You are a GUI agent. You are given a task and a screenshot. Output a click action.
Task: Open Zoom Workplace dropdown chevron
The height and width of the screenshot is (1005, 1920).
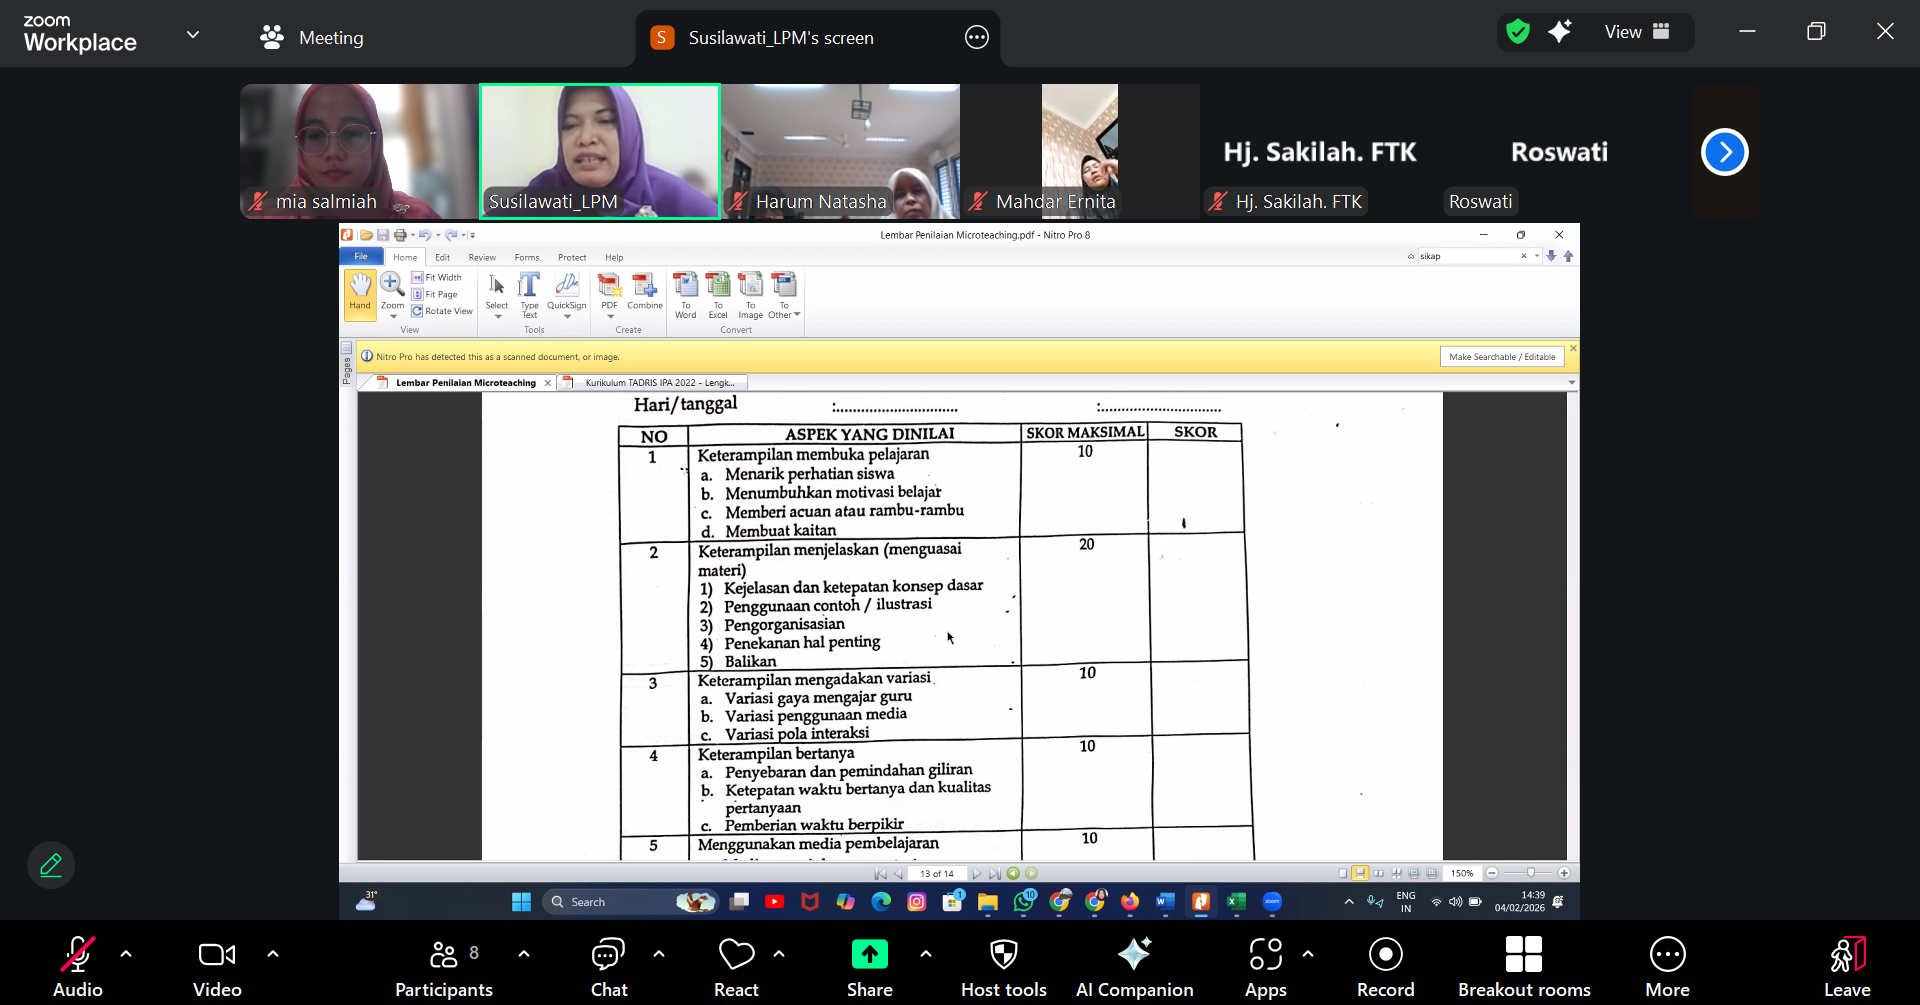click(193, 35)
